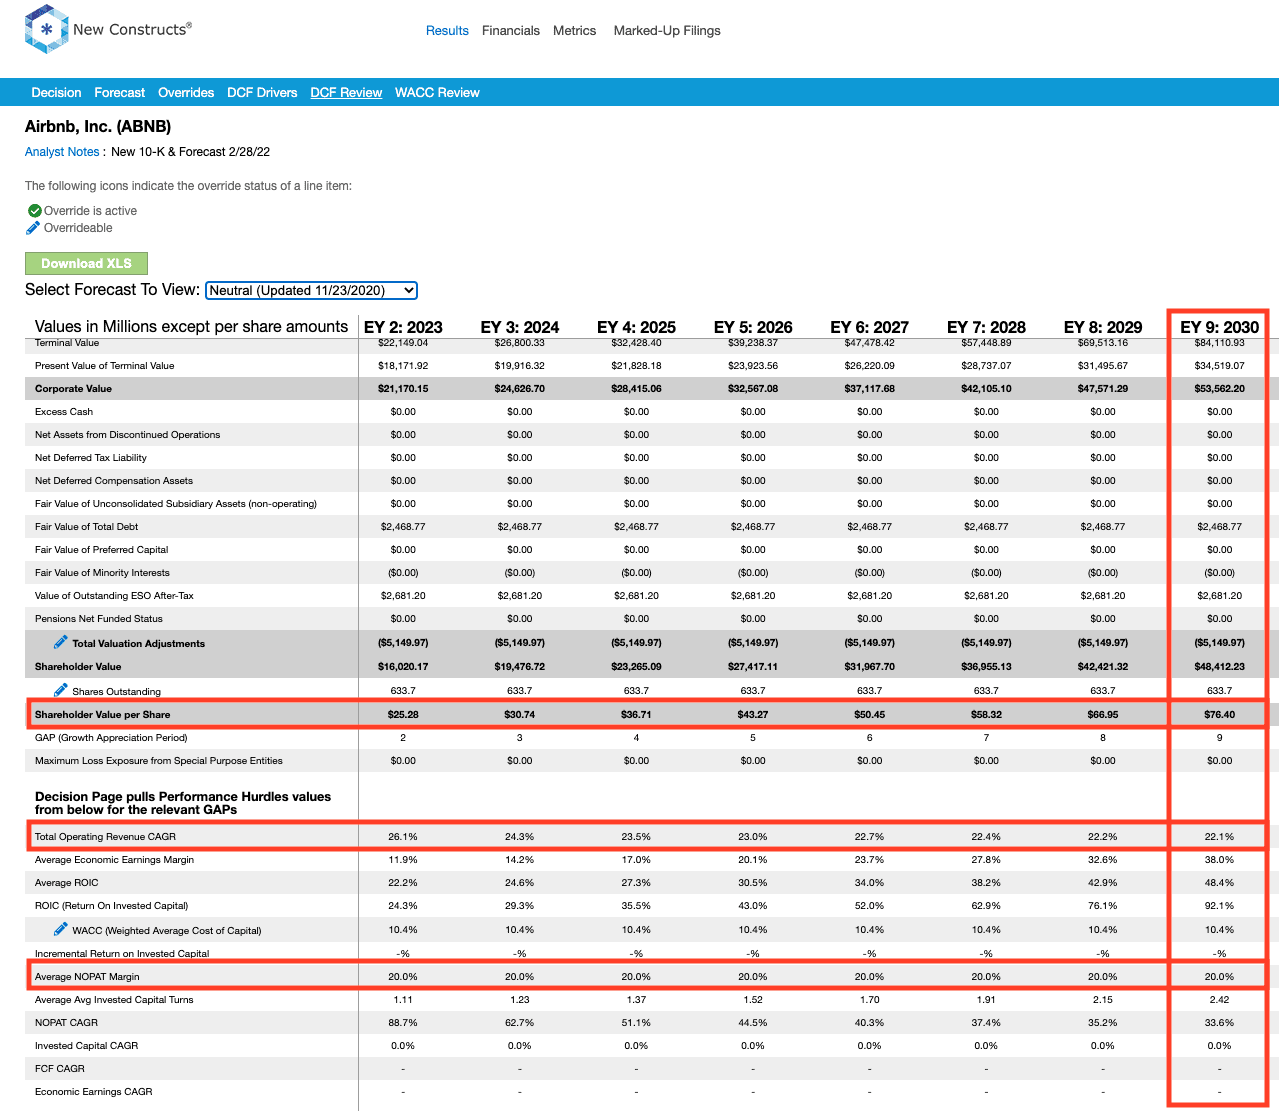Click the Average NOPAT Margin row label
The height and width of the screenshot is (1111, 1279).
[87, 977]
